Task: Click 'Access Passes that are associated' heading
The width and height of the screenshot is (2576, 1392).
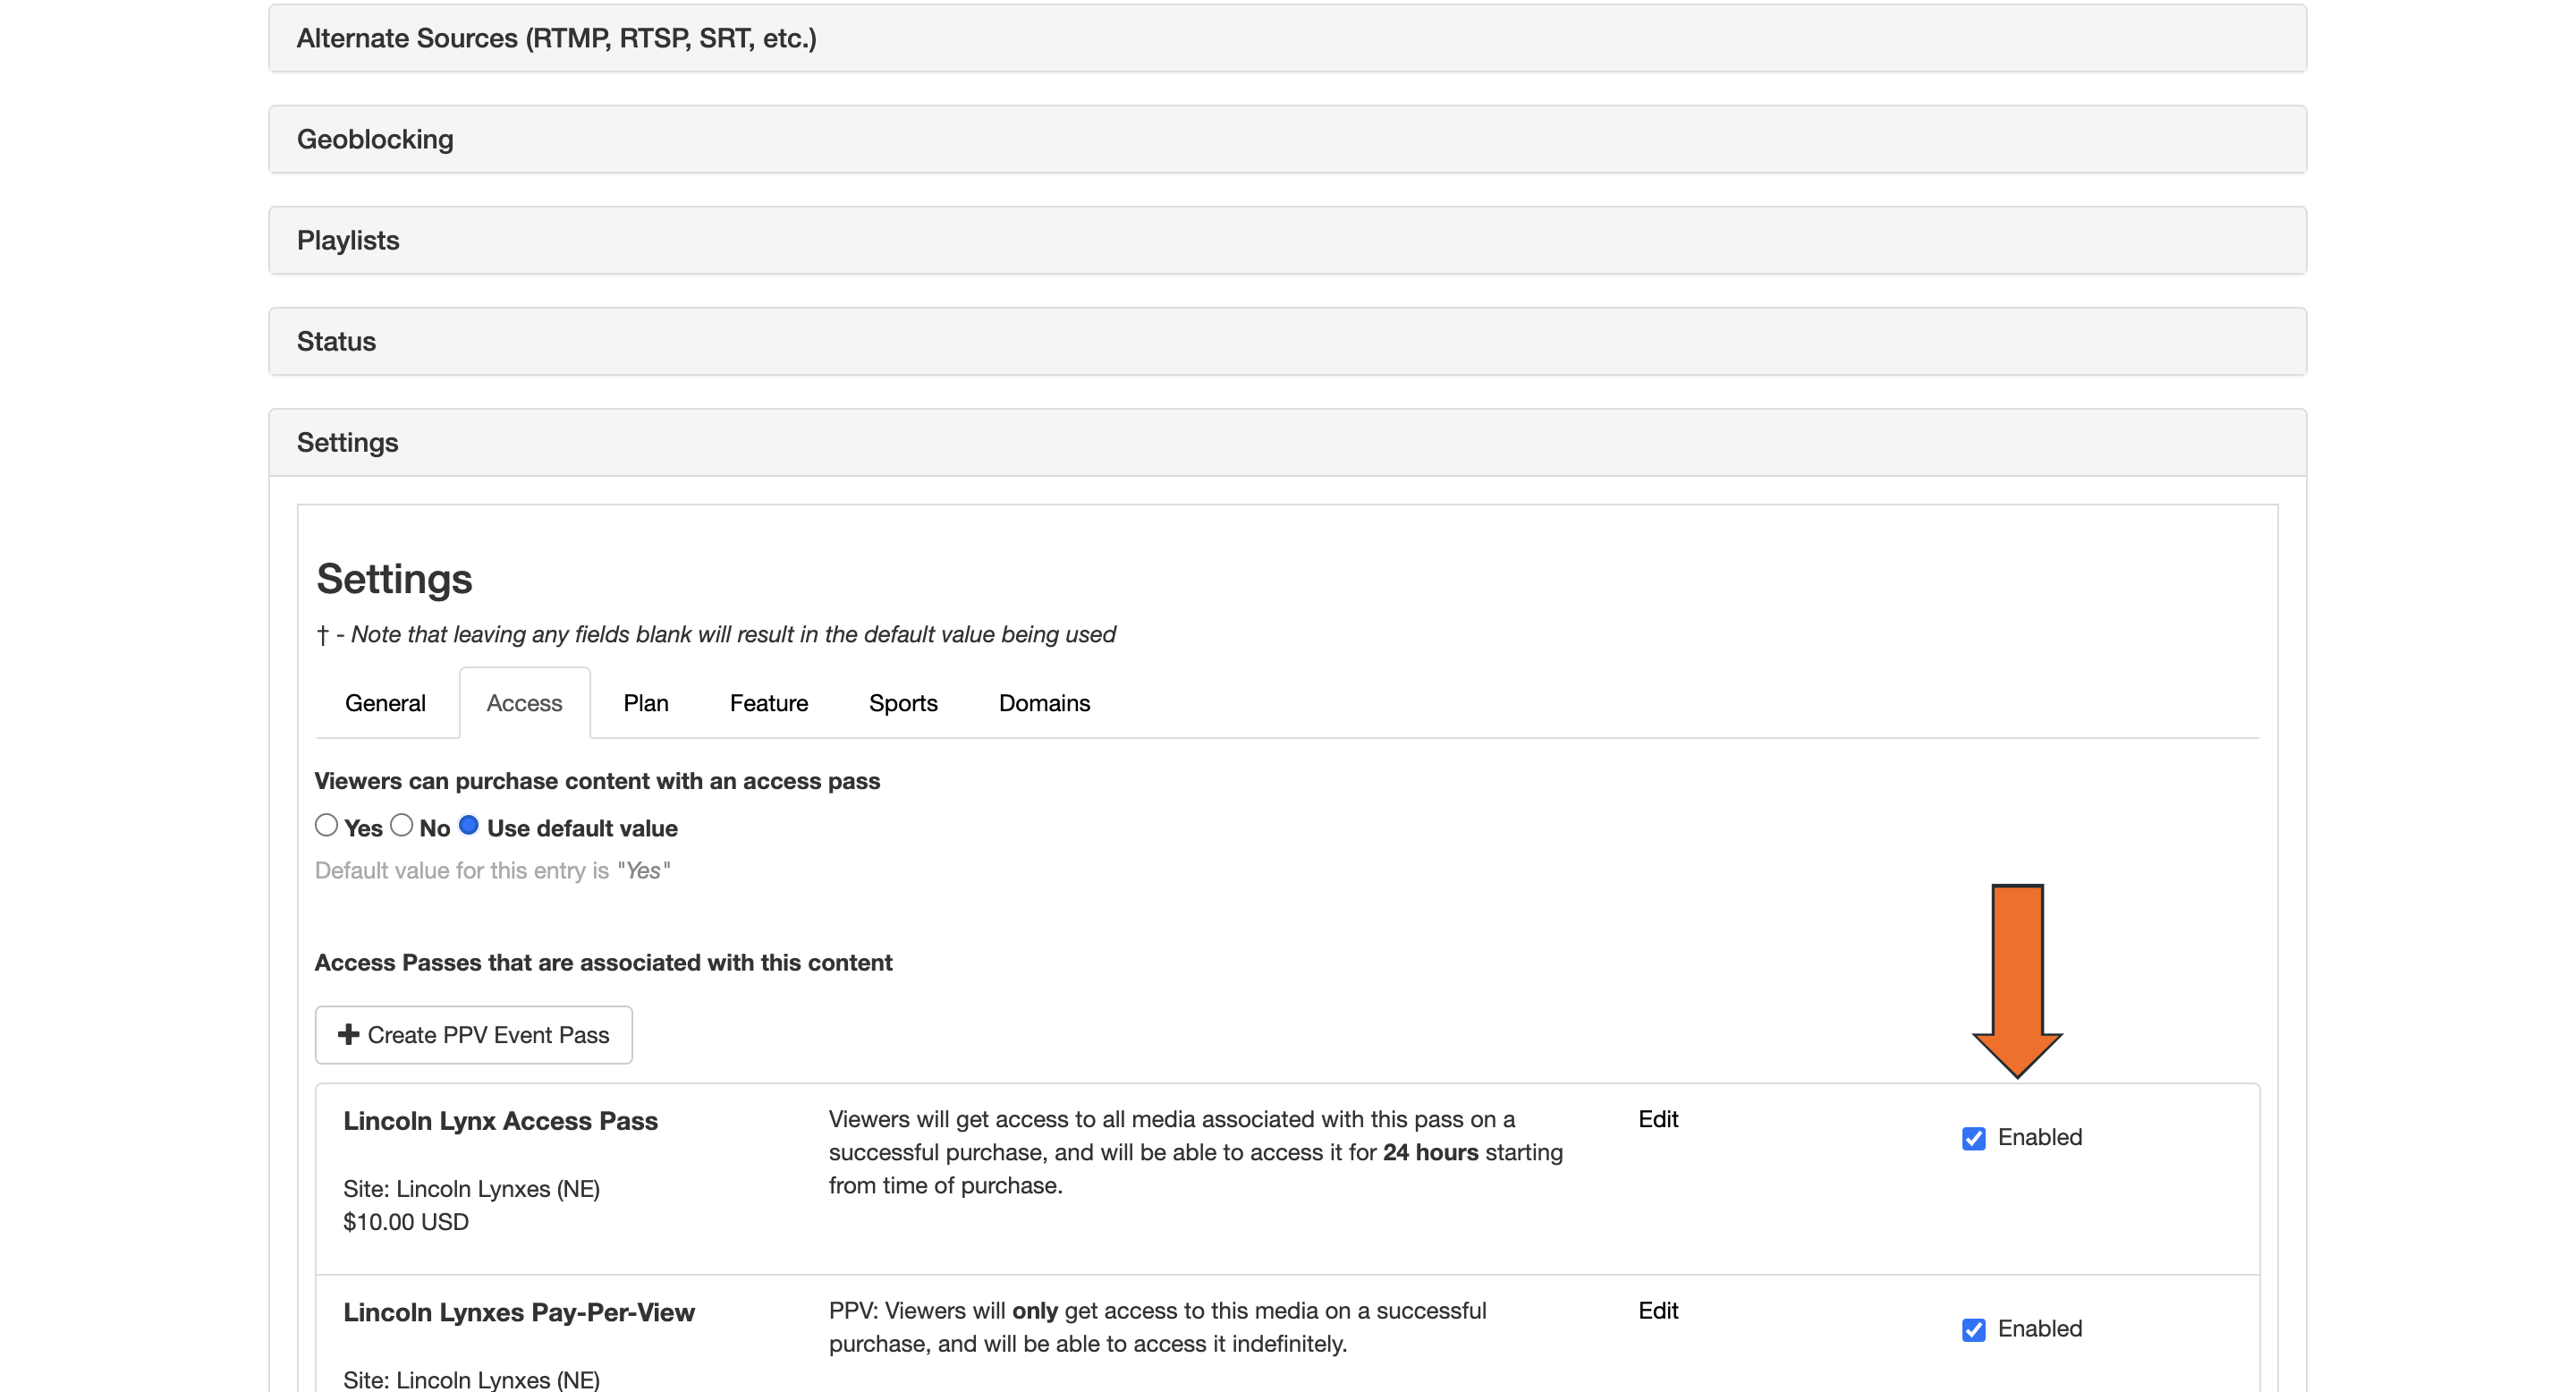Action: pos(603,962)
